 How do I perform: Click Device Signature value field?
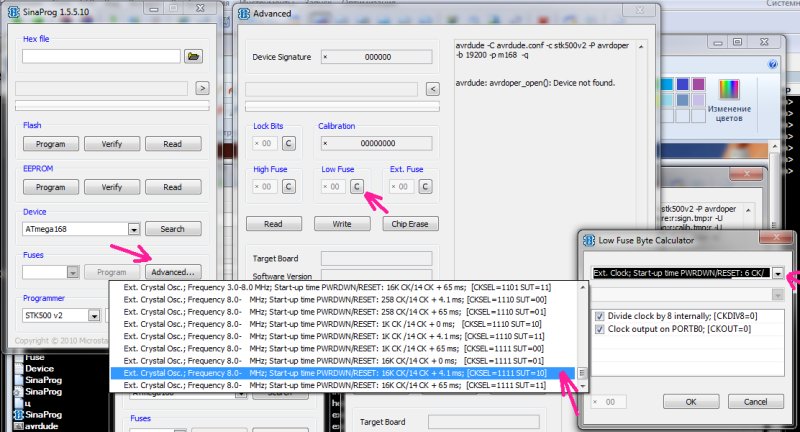click(x=377, y=57)
